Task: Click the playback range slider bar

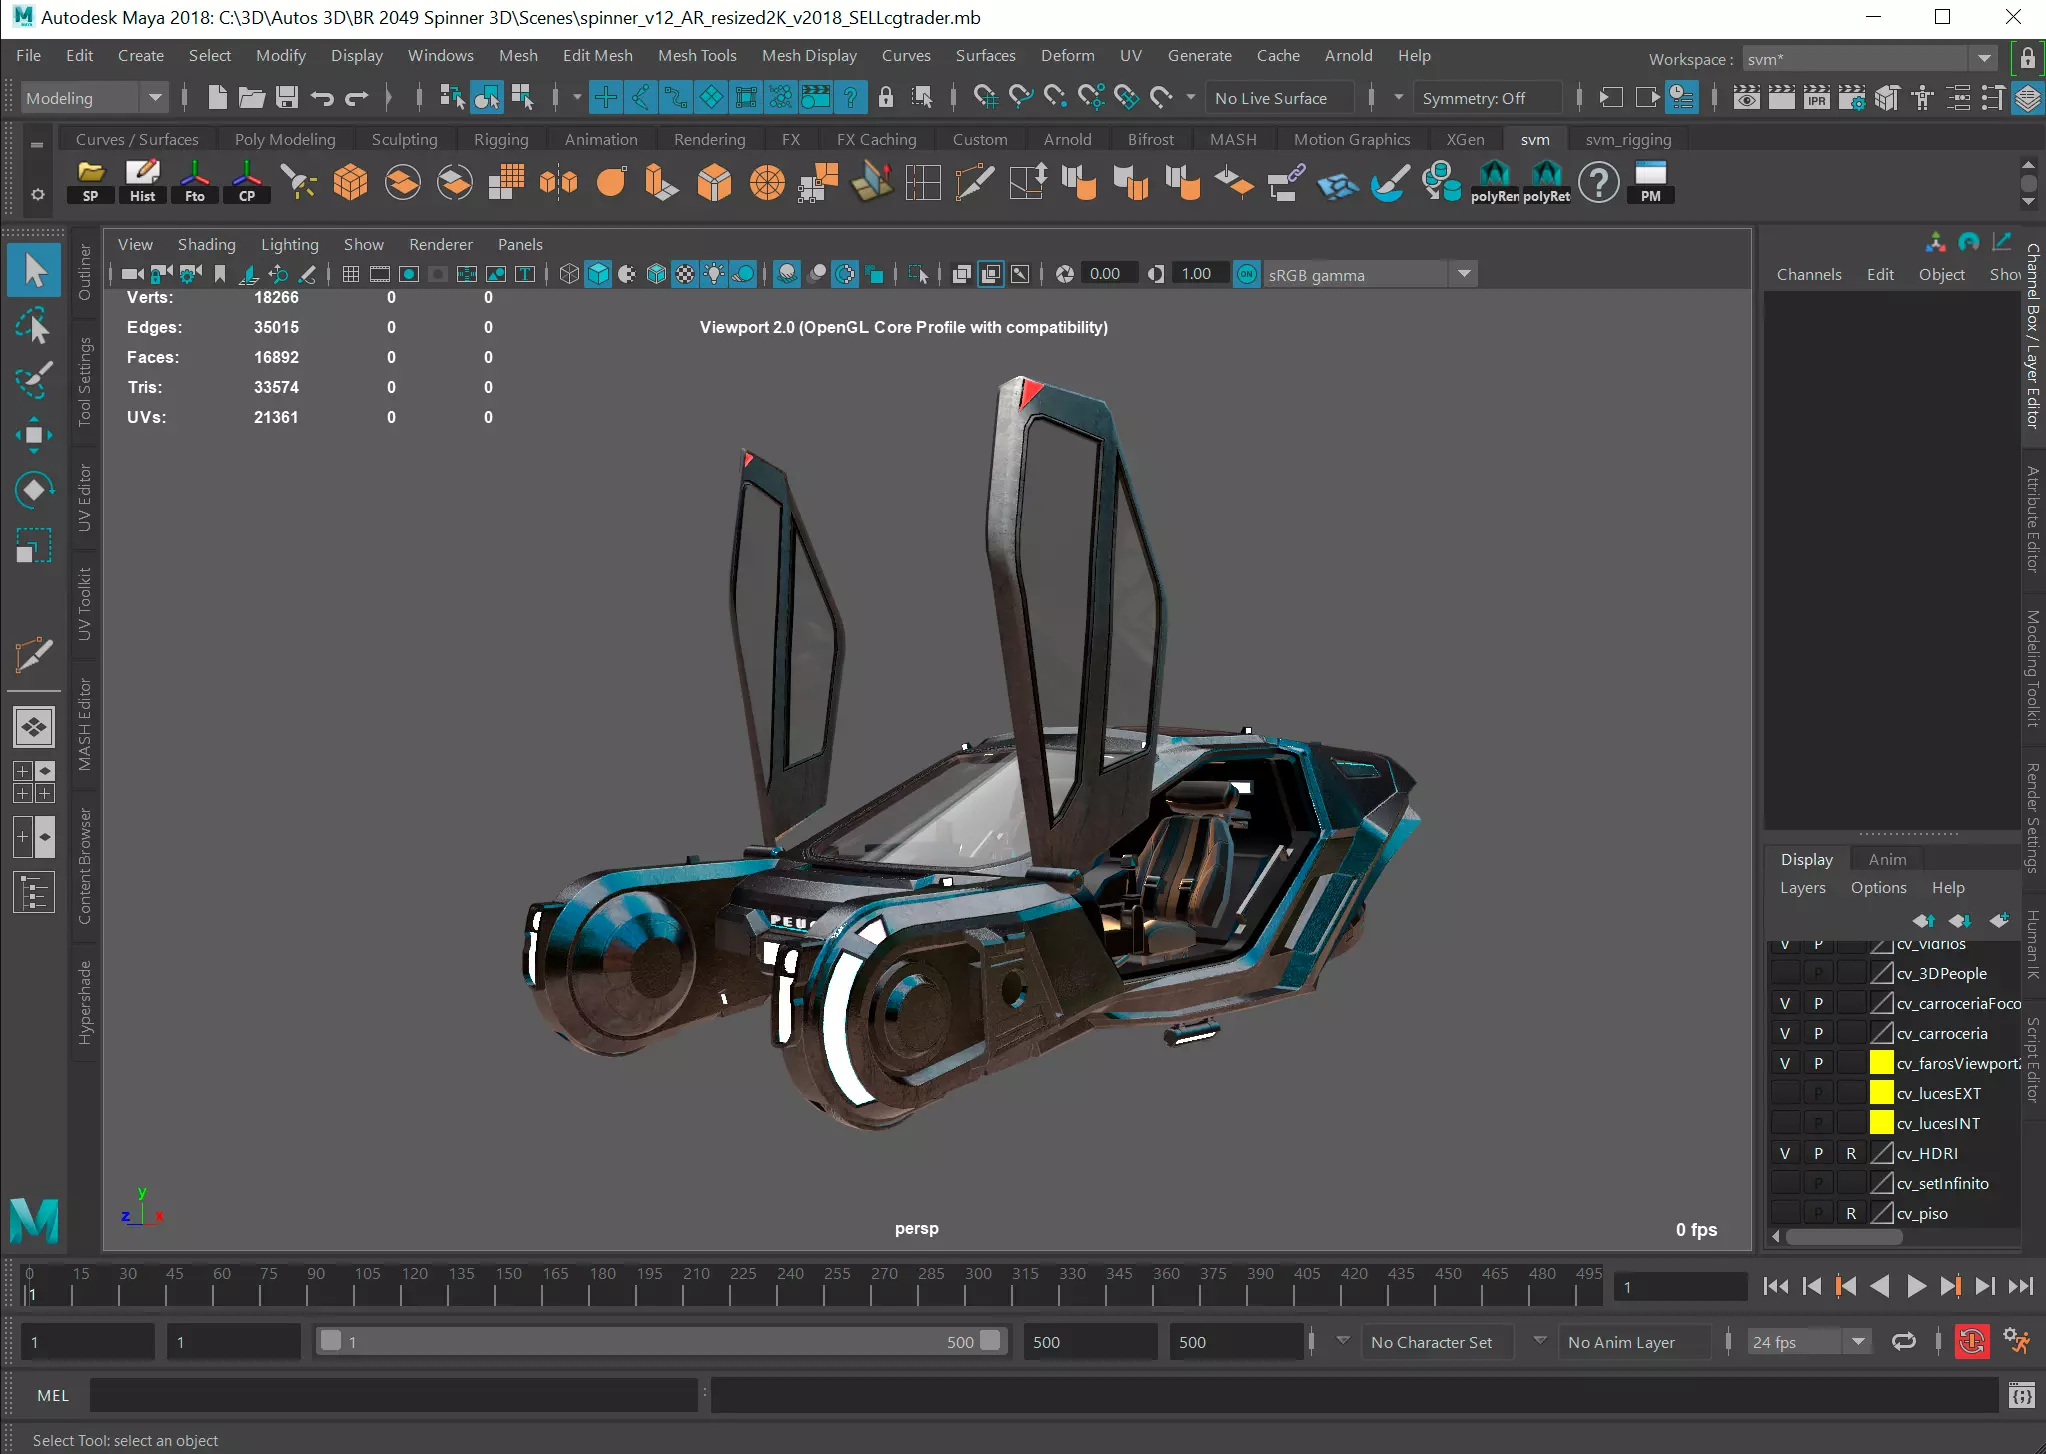Action: tap(660, 1341)
